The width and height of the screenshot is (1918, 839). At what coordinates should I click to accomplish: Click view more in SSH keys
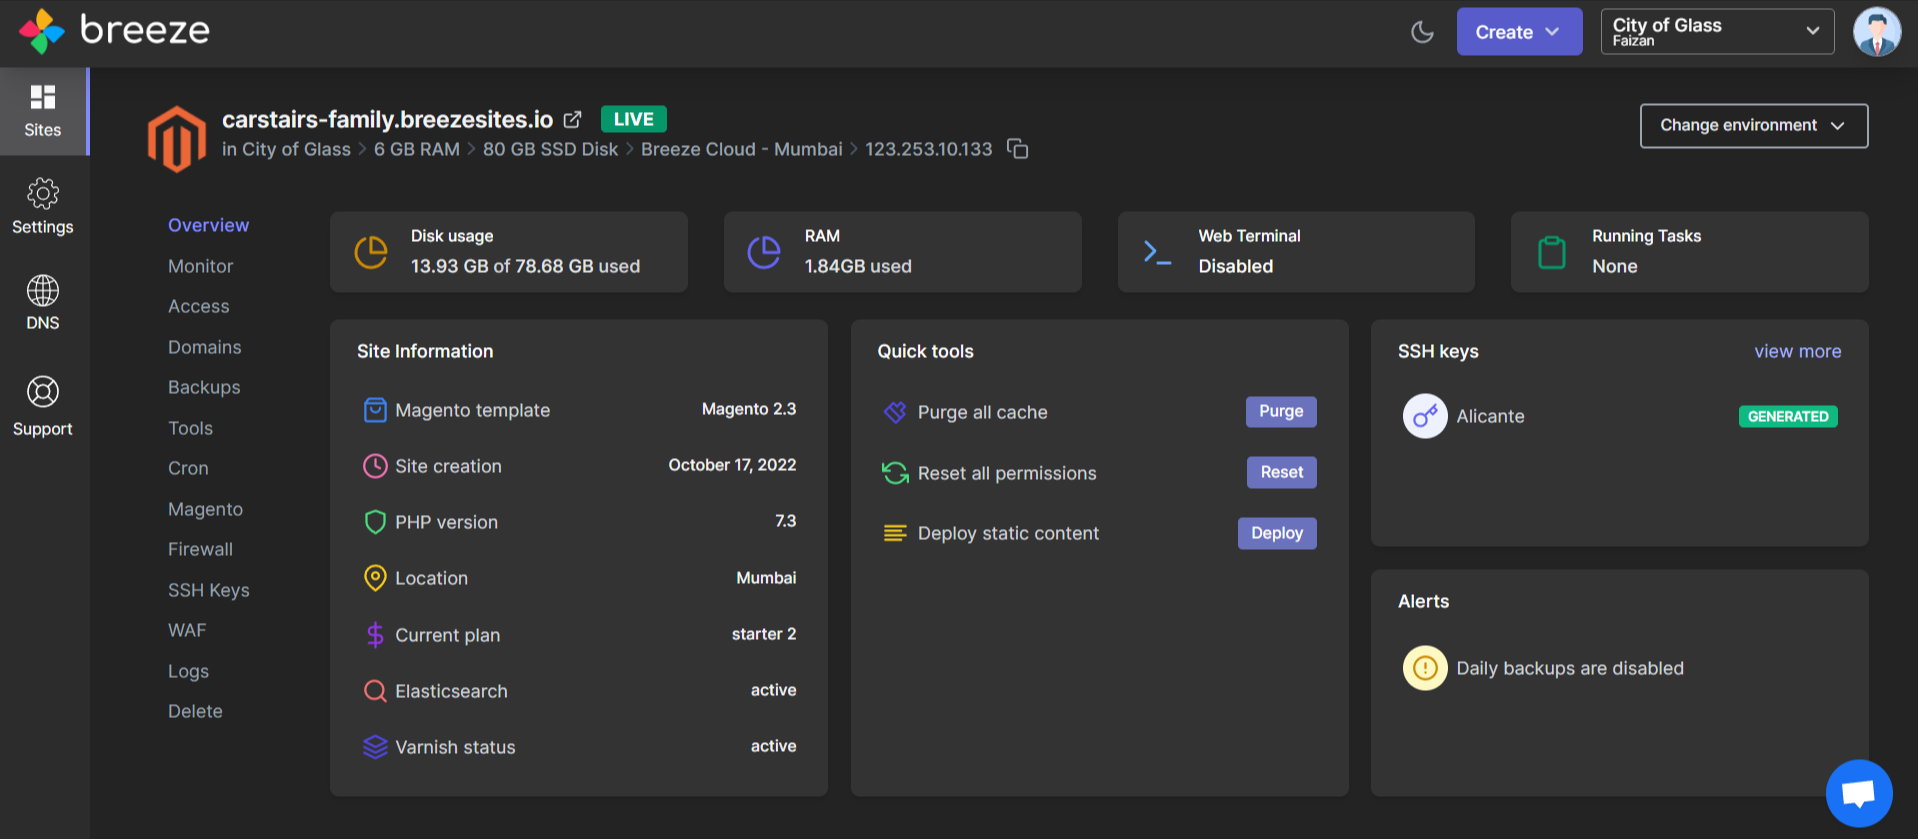point(1797,351)
